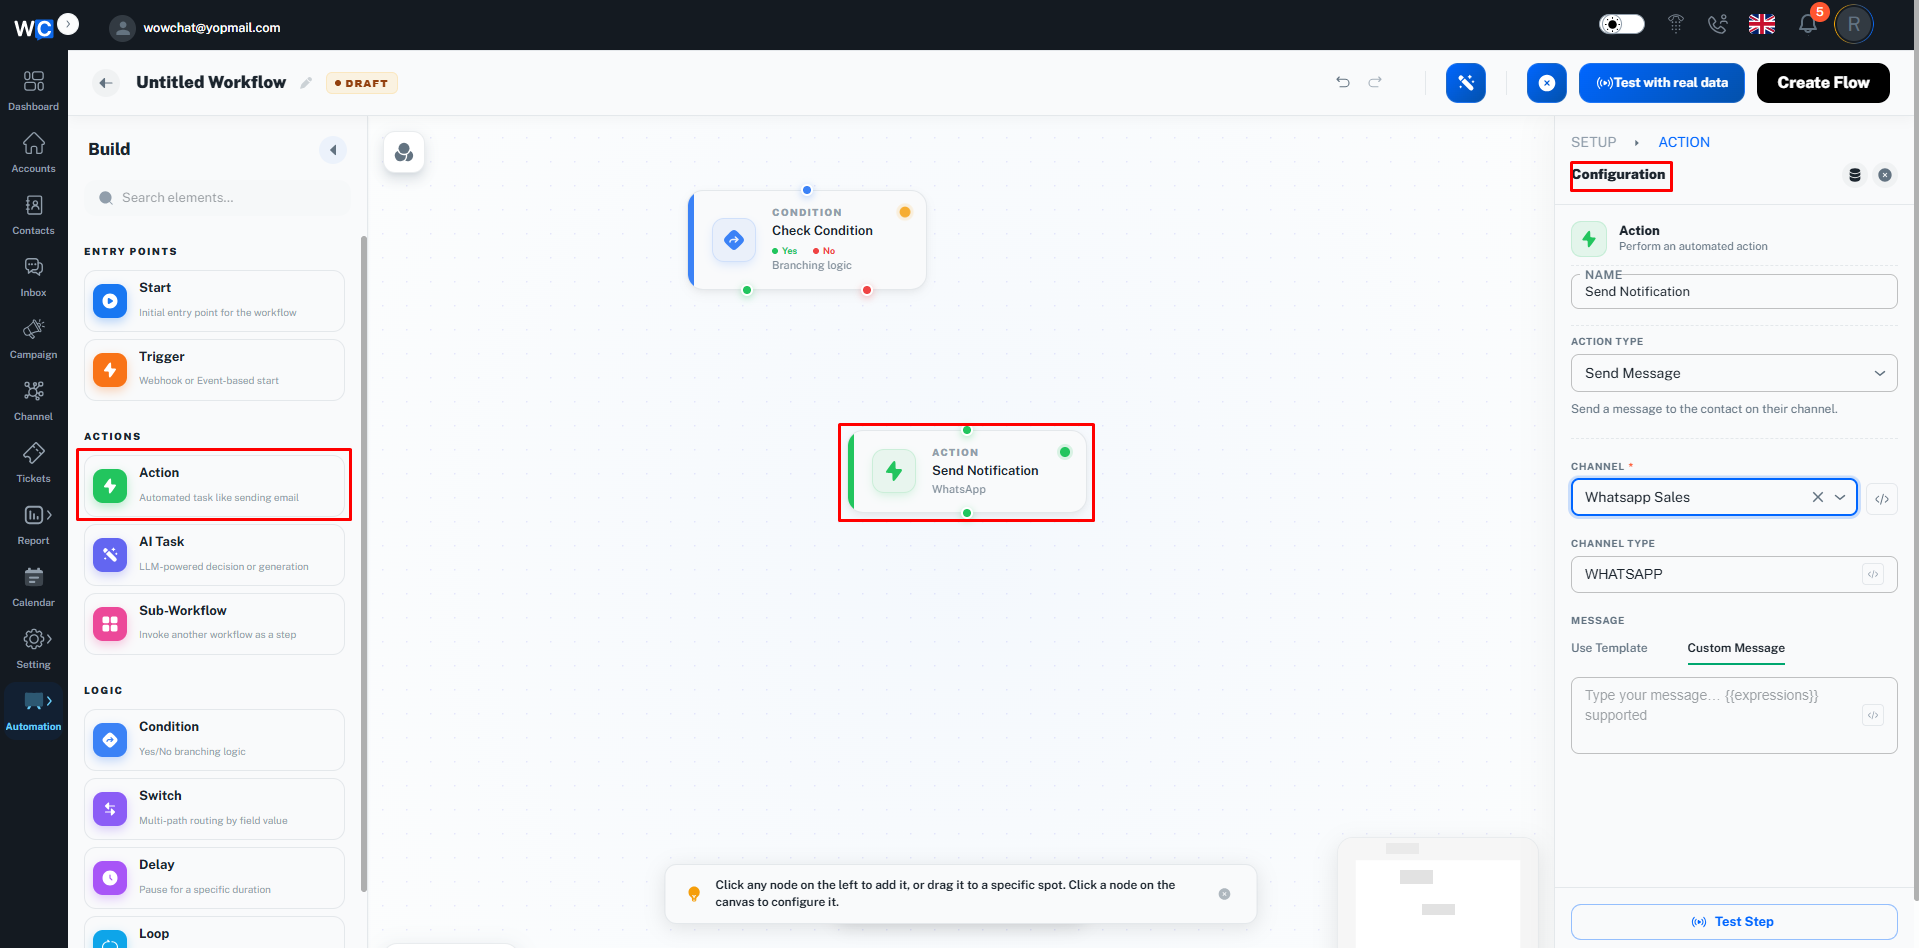Dismiss the canvas hint message

tap(1224, 894)
